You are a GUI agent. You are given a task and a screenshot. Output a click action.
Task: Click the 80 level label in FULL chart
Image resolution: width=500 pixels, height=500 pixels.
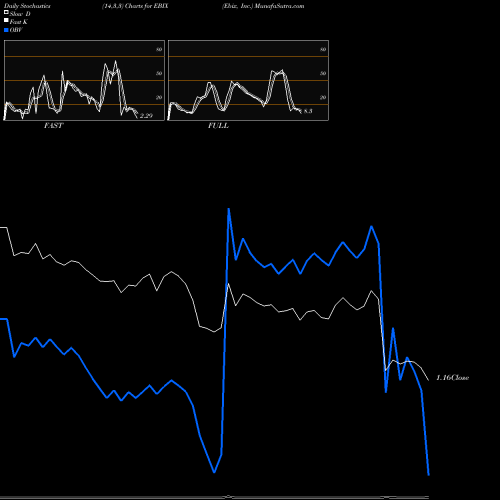(x=323, y=49)
